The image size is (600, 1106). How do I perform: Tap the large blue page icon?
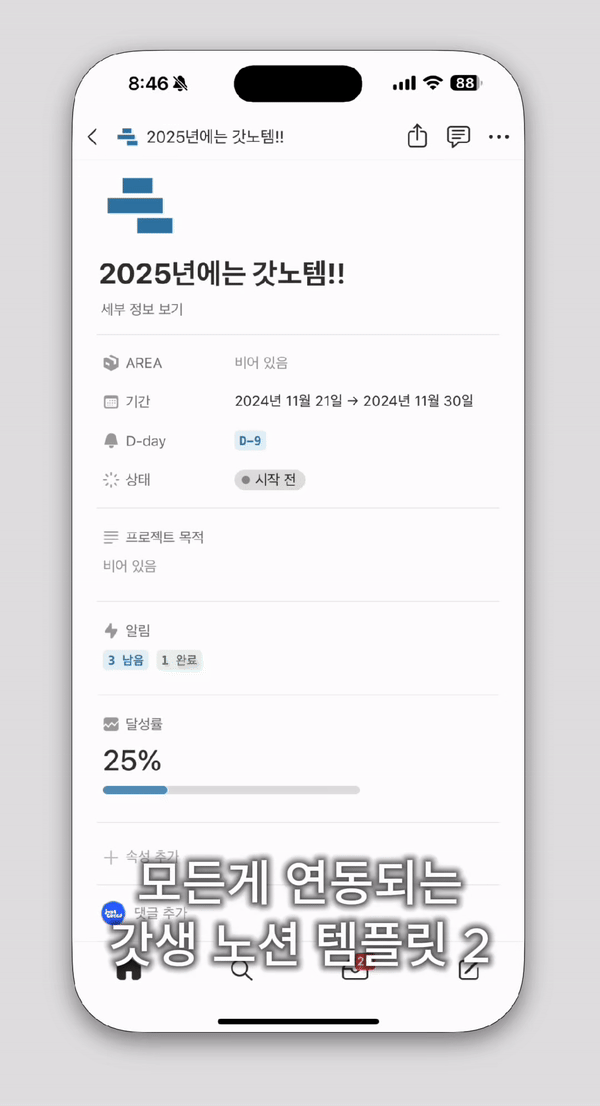click(x=140, y=205)
